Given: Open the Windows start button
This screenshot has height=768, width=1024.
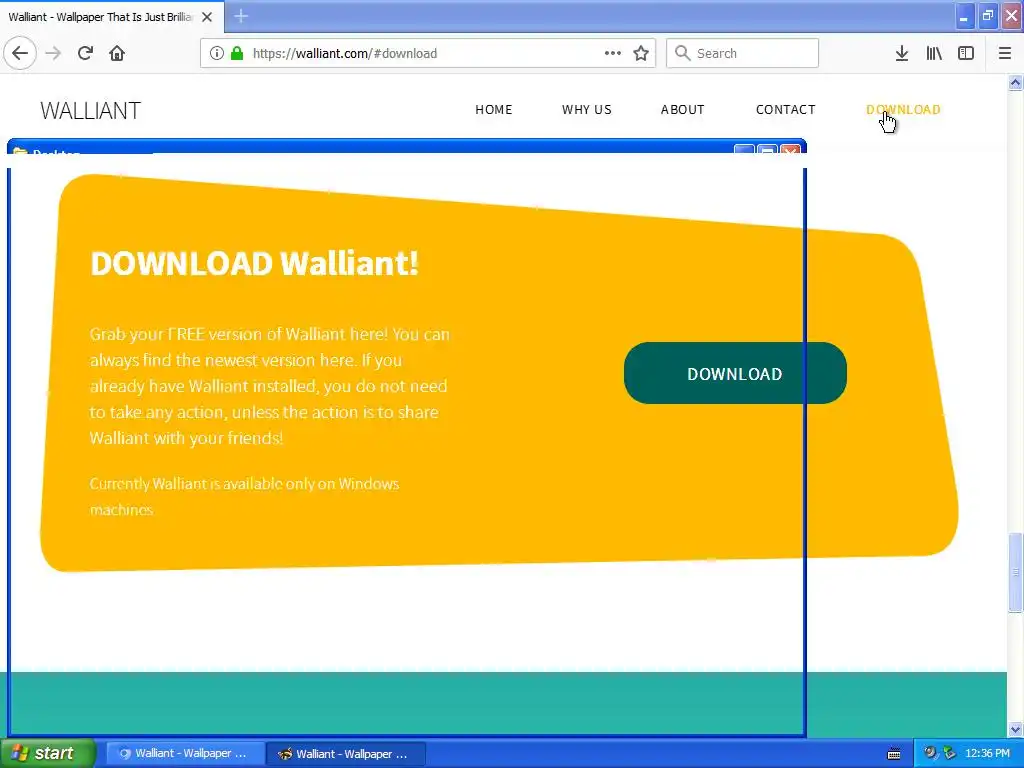Looking at the screenshot, I should pos(48,753).
